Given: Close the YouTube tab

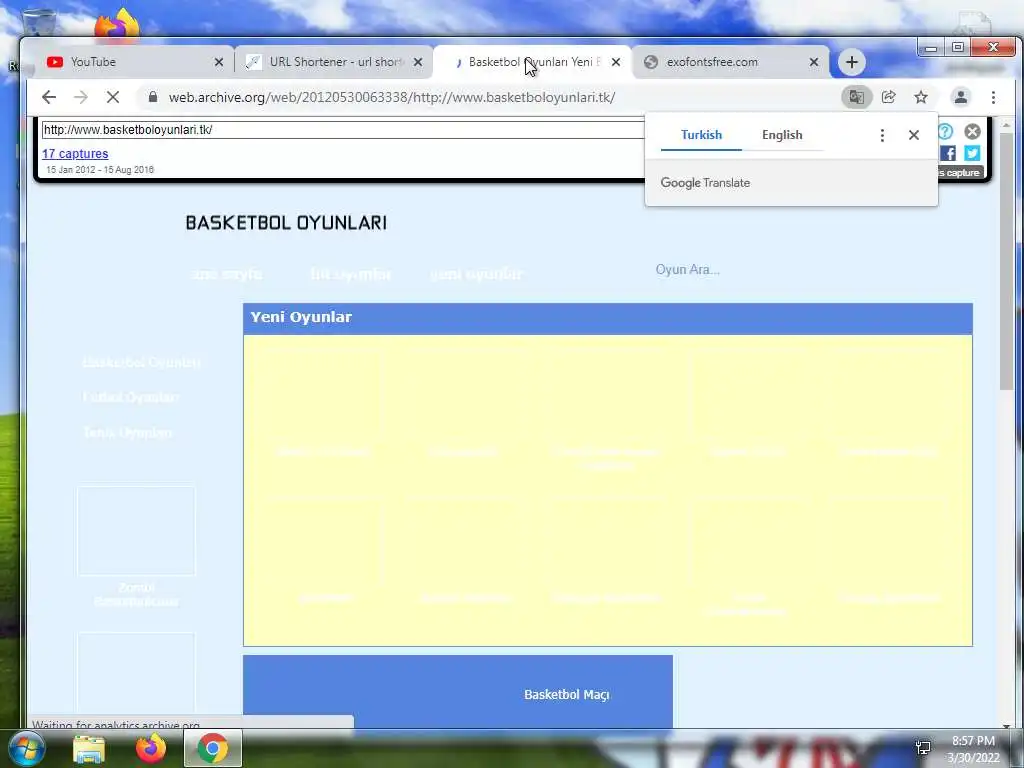Looking at the screenshot, I should [219, 62].
